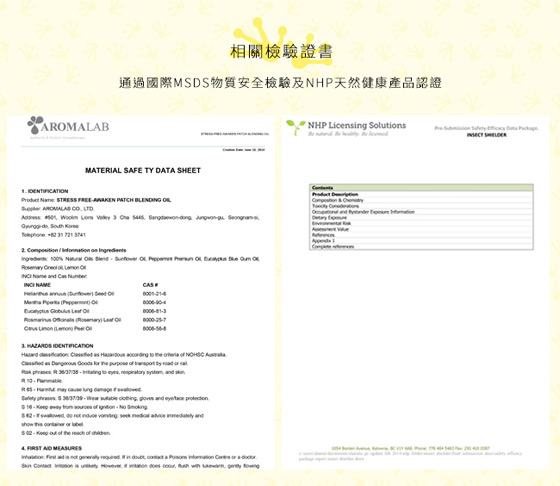560x486 pixels.
Task: Click the green footer address Borden Avenue, Kelowna
Action: [410, 448]
